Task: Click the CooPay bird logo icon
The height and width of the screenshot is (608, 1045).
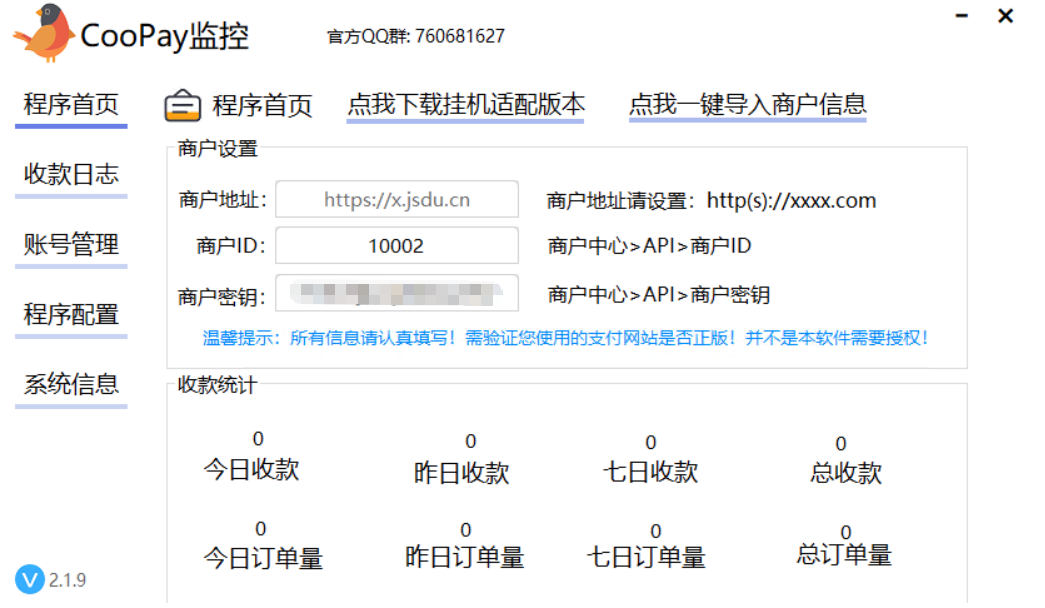Action: [x=44, y=33]
